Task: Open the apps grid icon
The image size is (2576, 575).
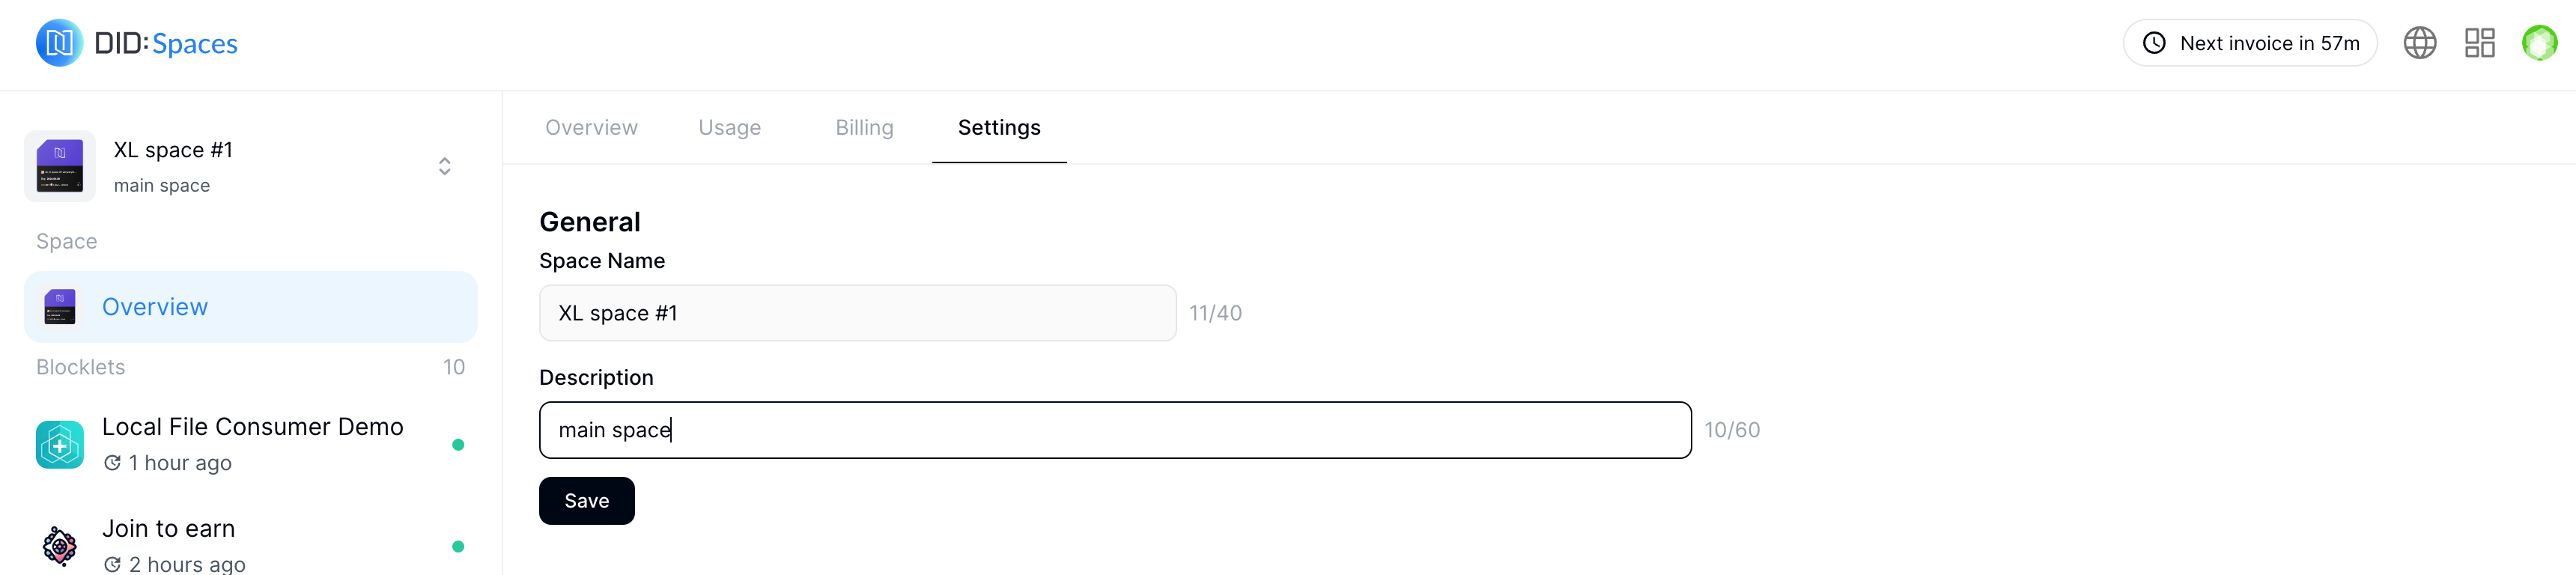Action: [x=2479, y=43]
